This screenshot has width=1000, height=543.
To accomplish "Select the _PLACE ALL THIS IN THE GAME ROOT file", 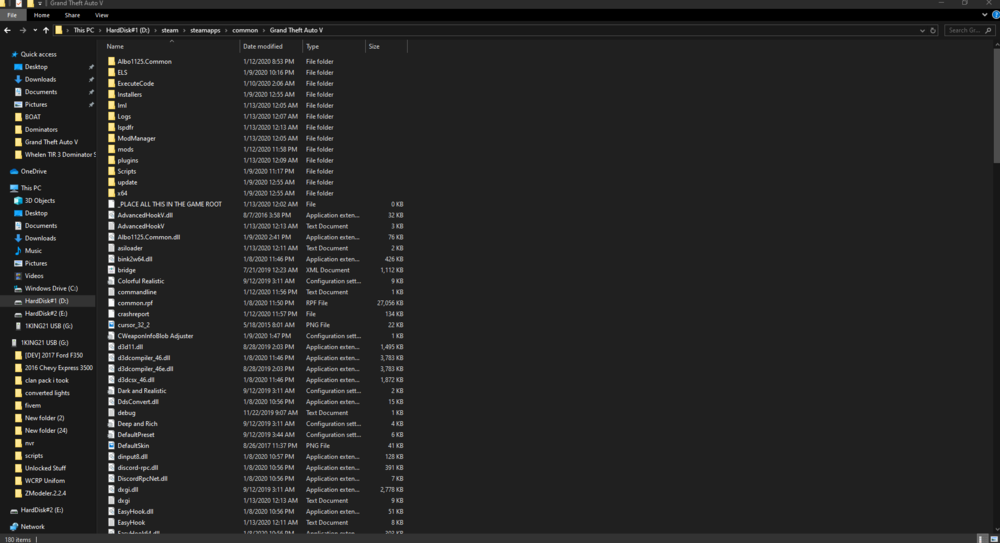I will (169, 204).
